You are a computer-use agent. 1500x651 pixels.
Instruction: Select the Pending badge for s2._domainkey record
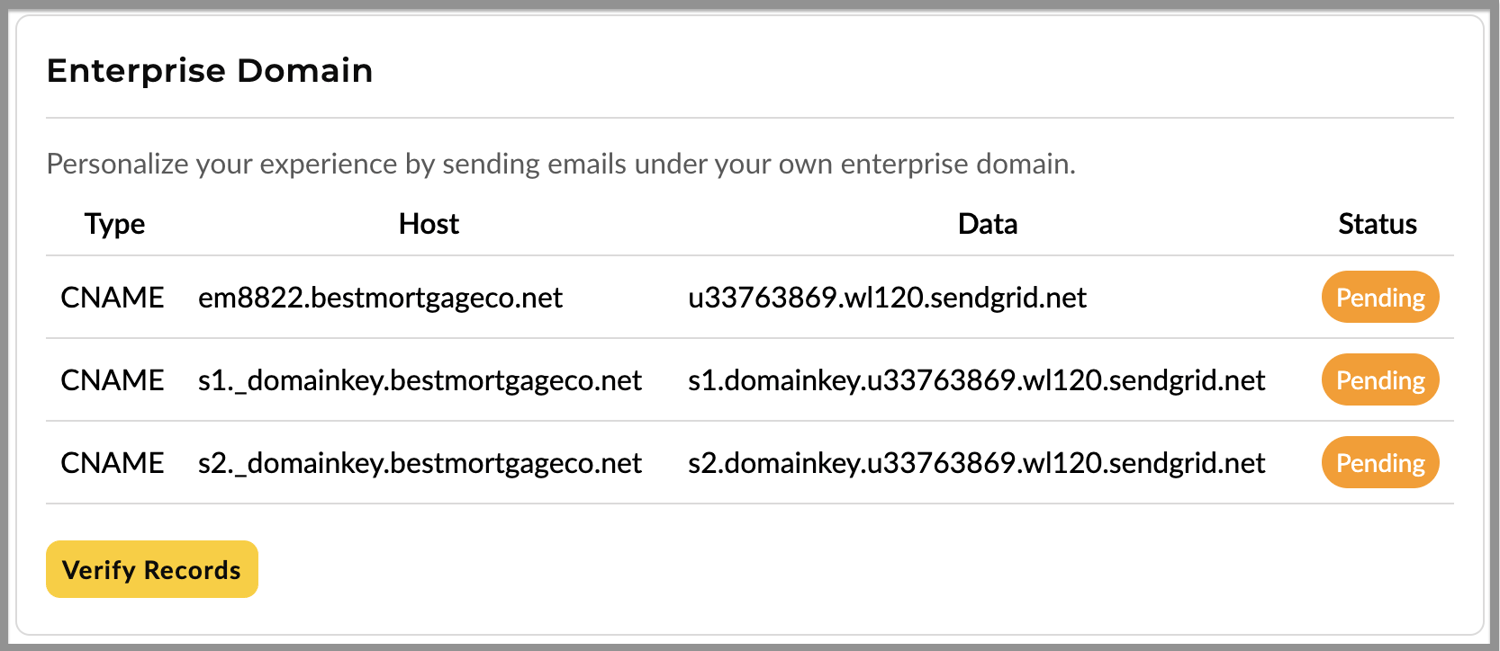[1380, 462]
